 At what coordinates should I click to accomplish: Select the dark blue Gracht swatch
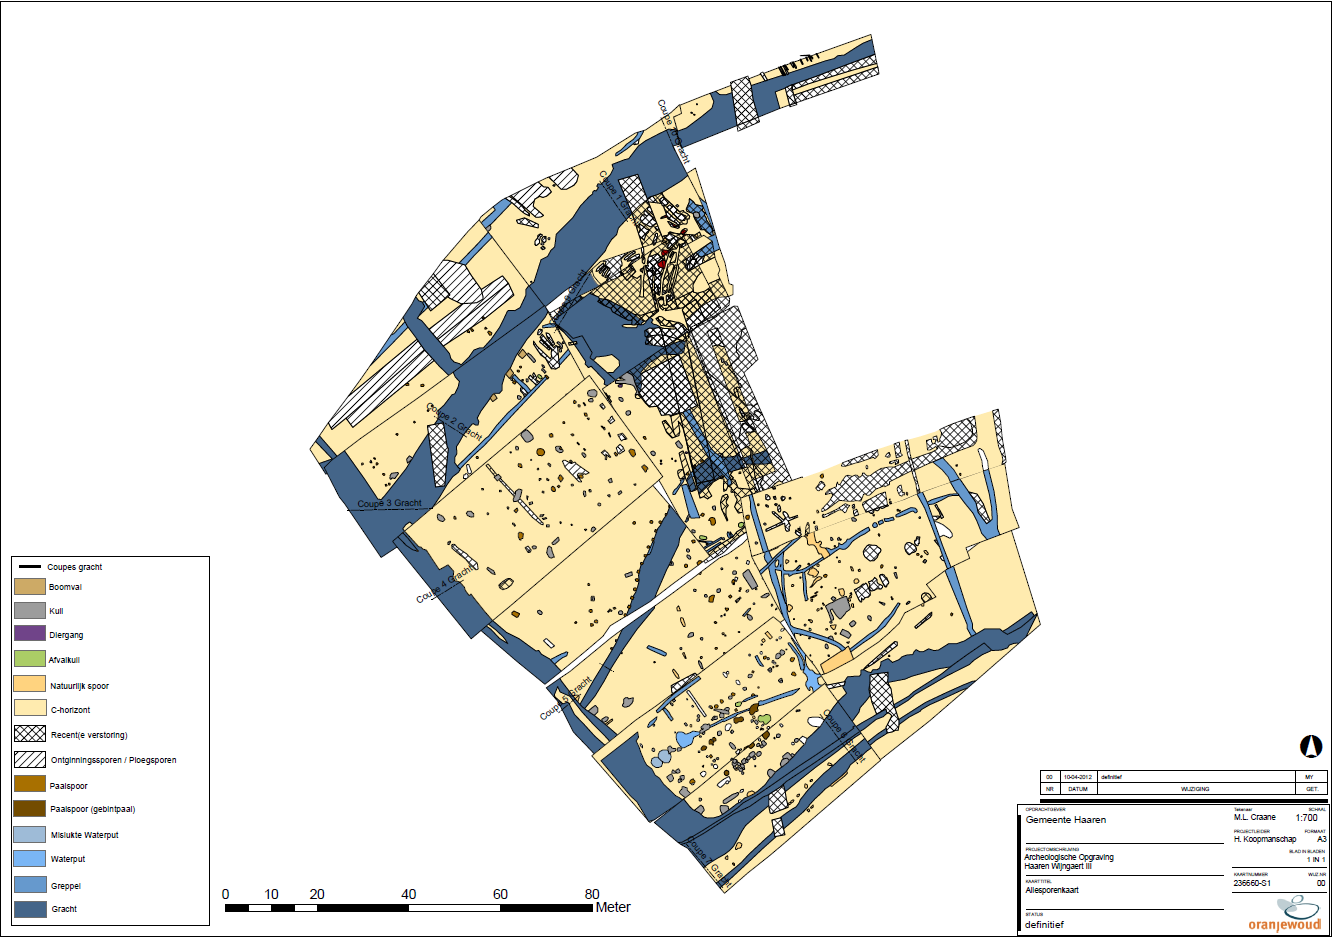pyautogui.click(x=30, y=909)
